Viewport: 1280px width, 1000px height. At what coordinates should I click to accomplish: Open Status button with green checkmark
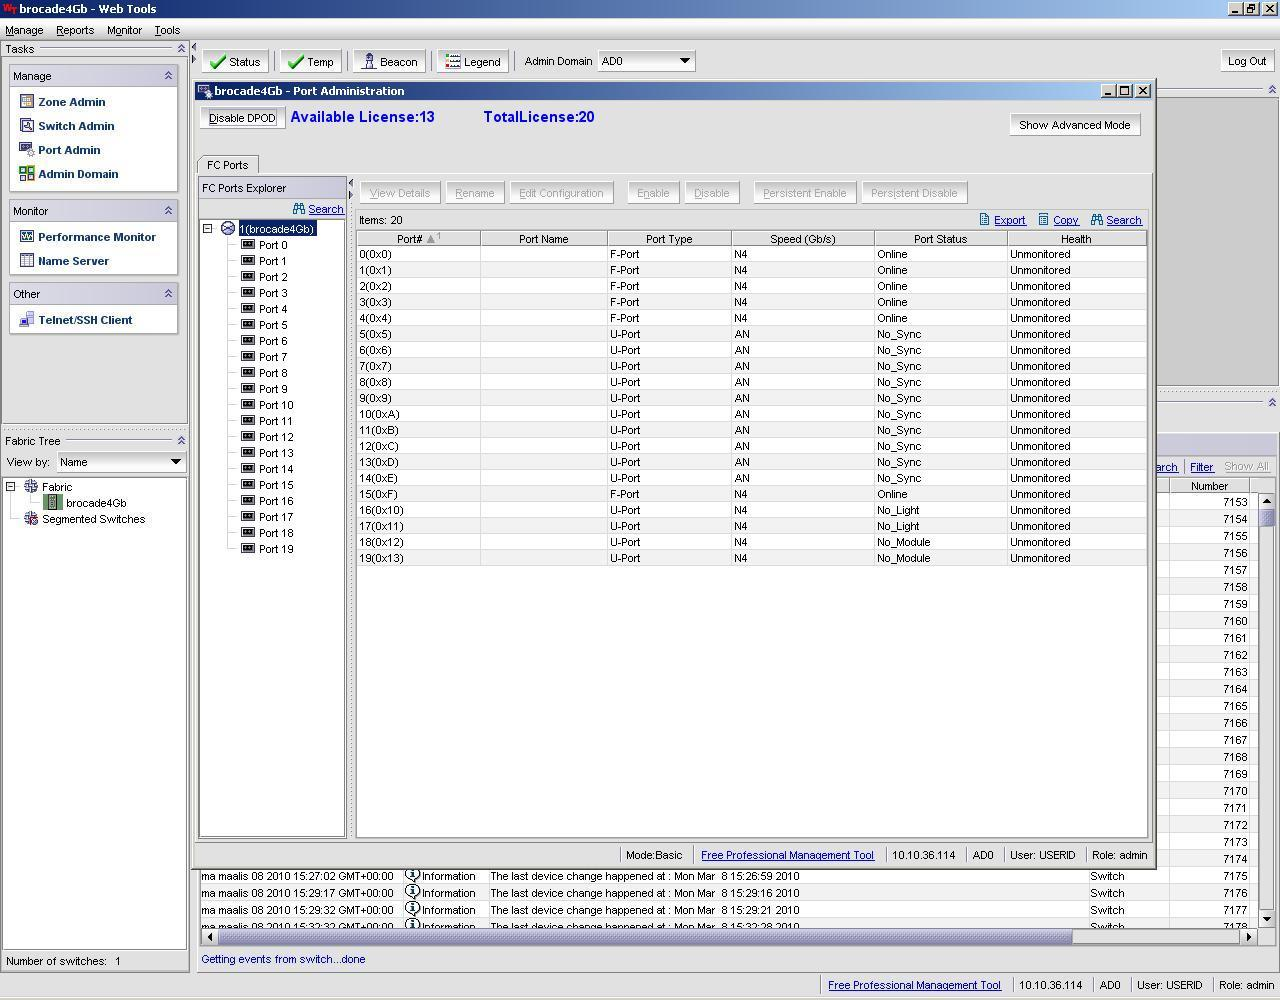[x=235, y=61]
